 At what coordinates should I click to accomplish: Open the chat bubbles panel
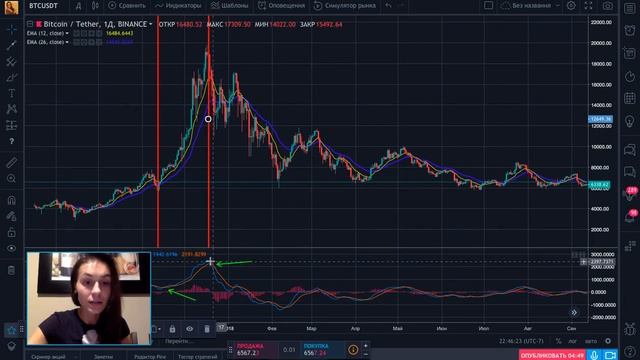(x=630, y=150)
